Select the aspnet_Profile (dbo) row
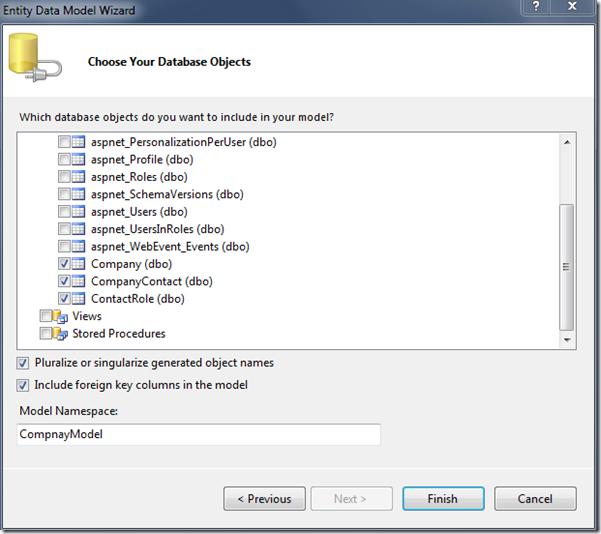Viewport: 601px width, 534px height. coord(142,159)
